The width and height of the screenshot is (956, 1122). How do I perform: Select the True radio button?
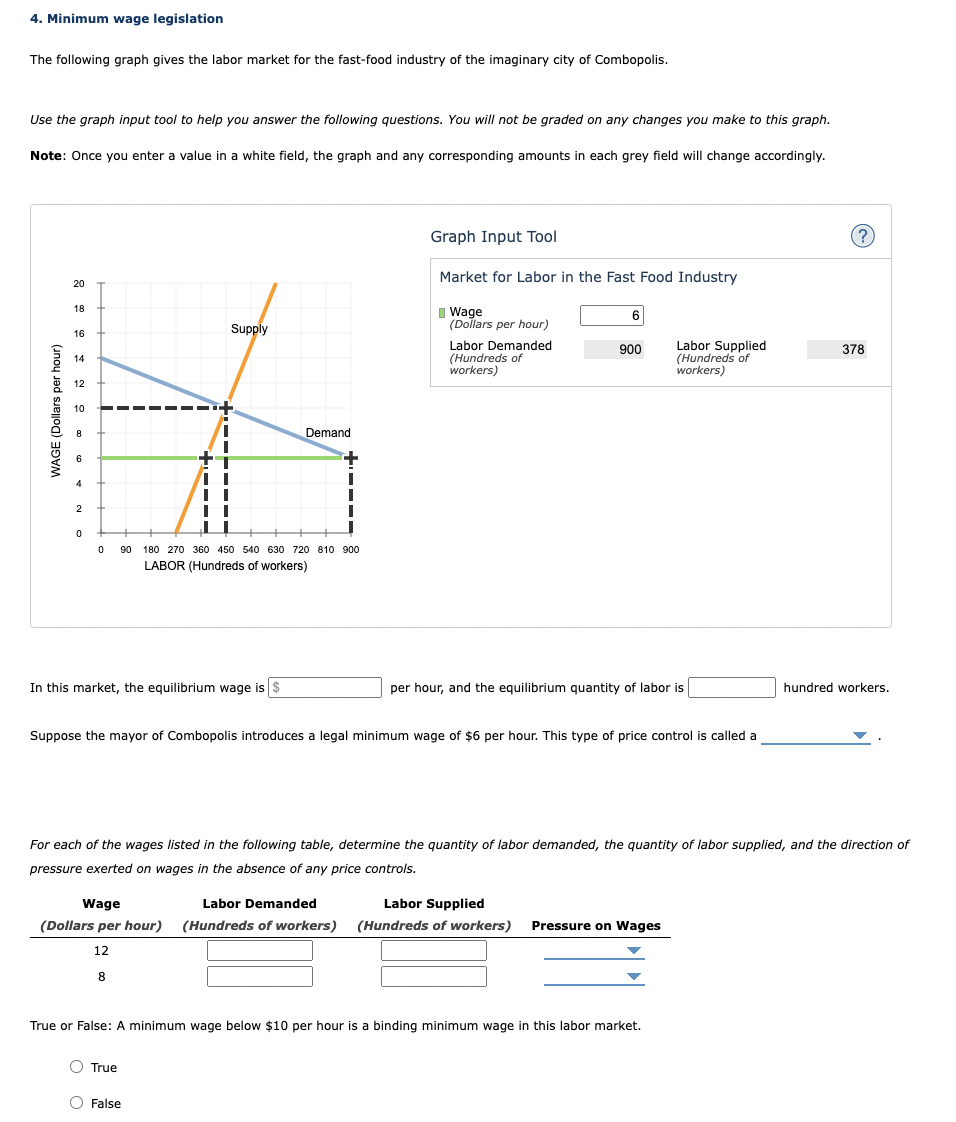(x=76, y=1066)
